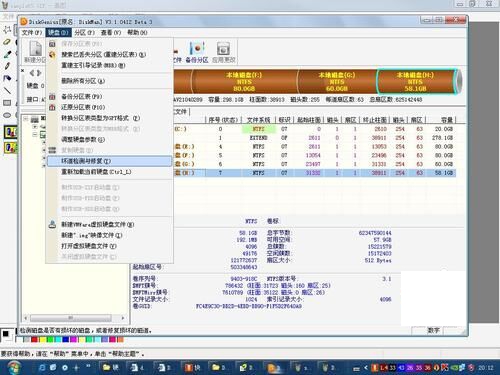Select the rectangle tool in Paint

[7, 103]
